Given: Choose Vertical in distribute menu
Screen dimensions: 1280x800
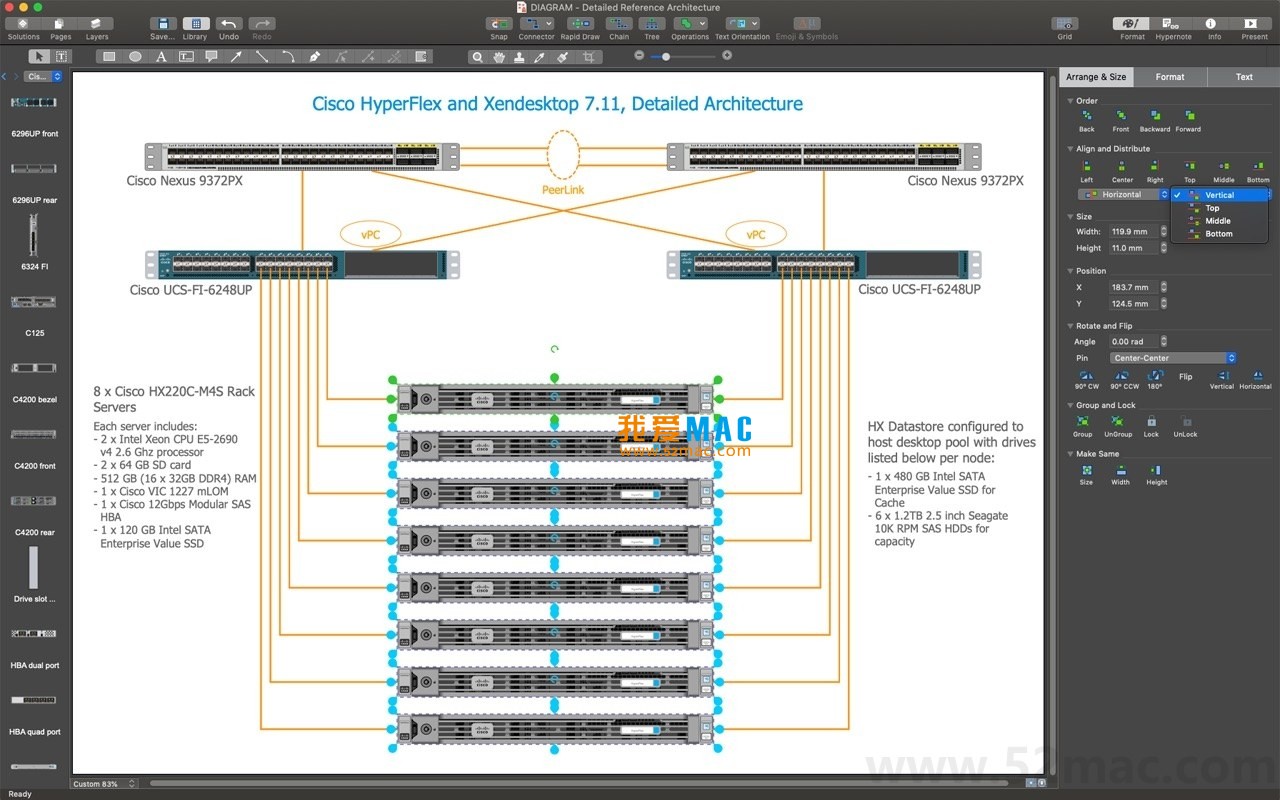Looking at the screenshot, I should pyautogui.click(x=1220, y=195).
